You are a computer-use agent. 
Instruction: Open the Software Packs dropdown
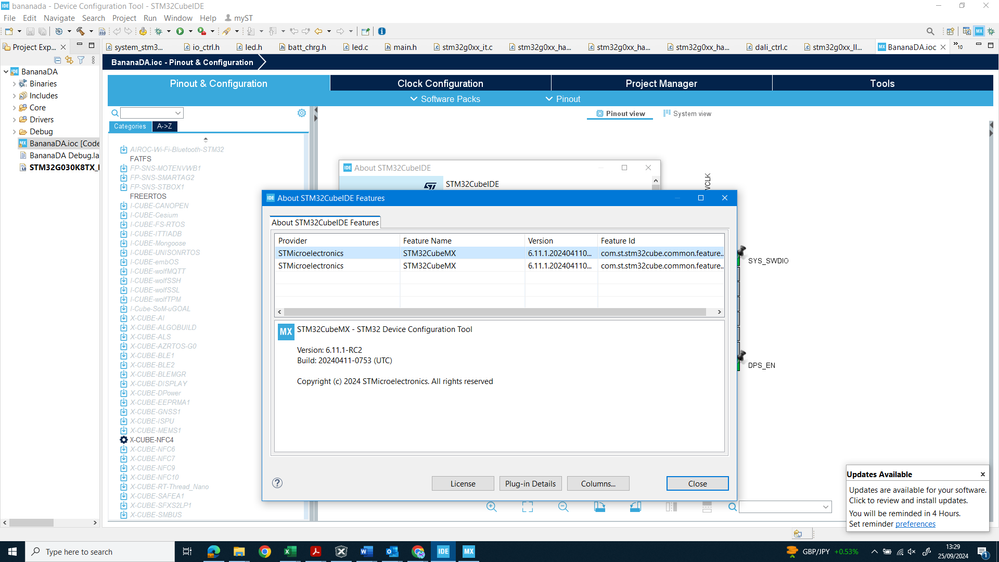(x=445, y=99)
